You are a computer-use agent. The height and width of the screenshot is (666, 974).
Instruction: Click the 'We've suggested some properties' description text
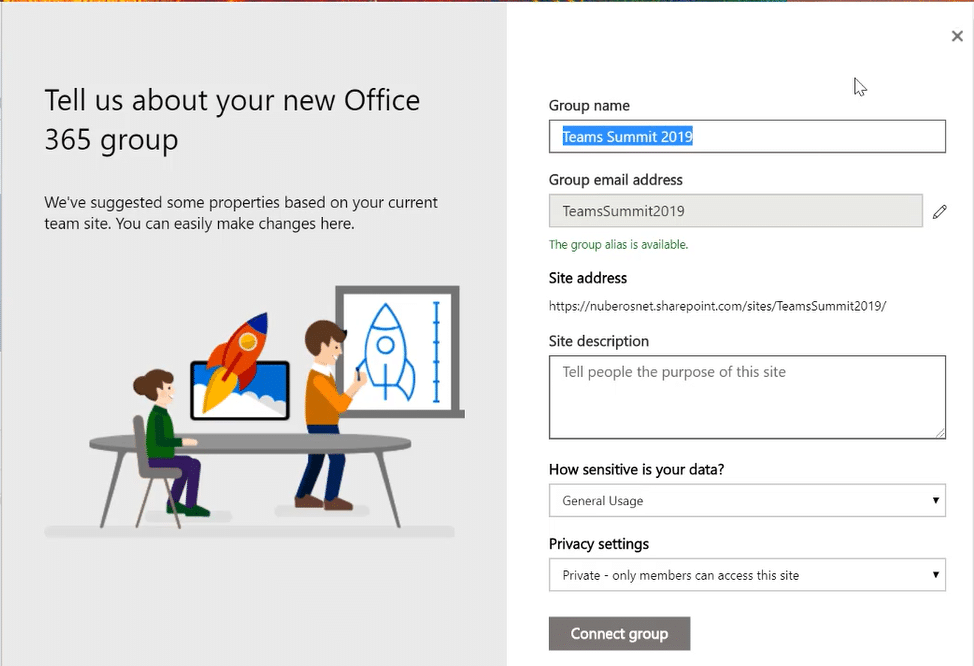[241, 213]
